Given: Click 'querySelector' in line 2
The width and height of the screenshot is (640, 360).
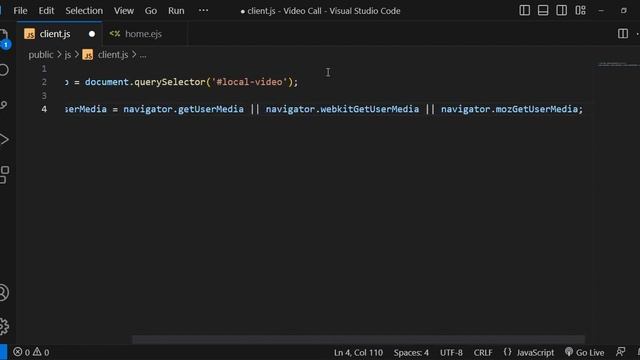Looking at the screenshot, I should [x=170, y=82].
